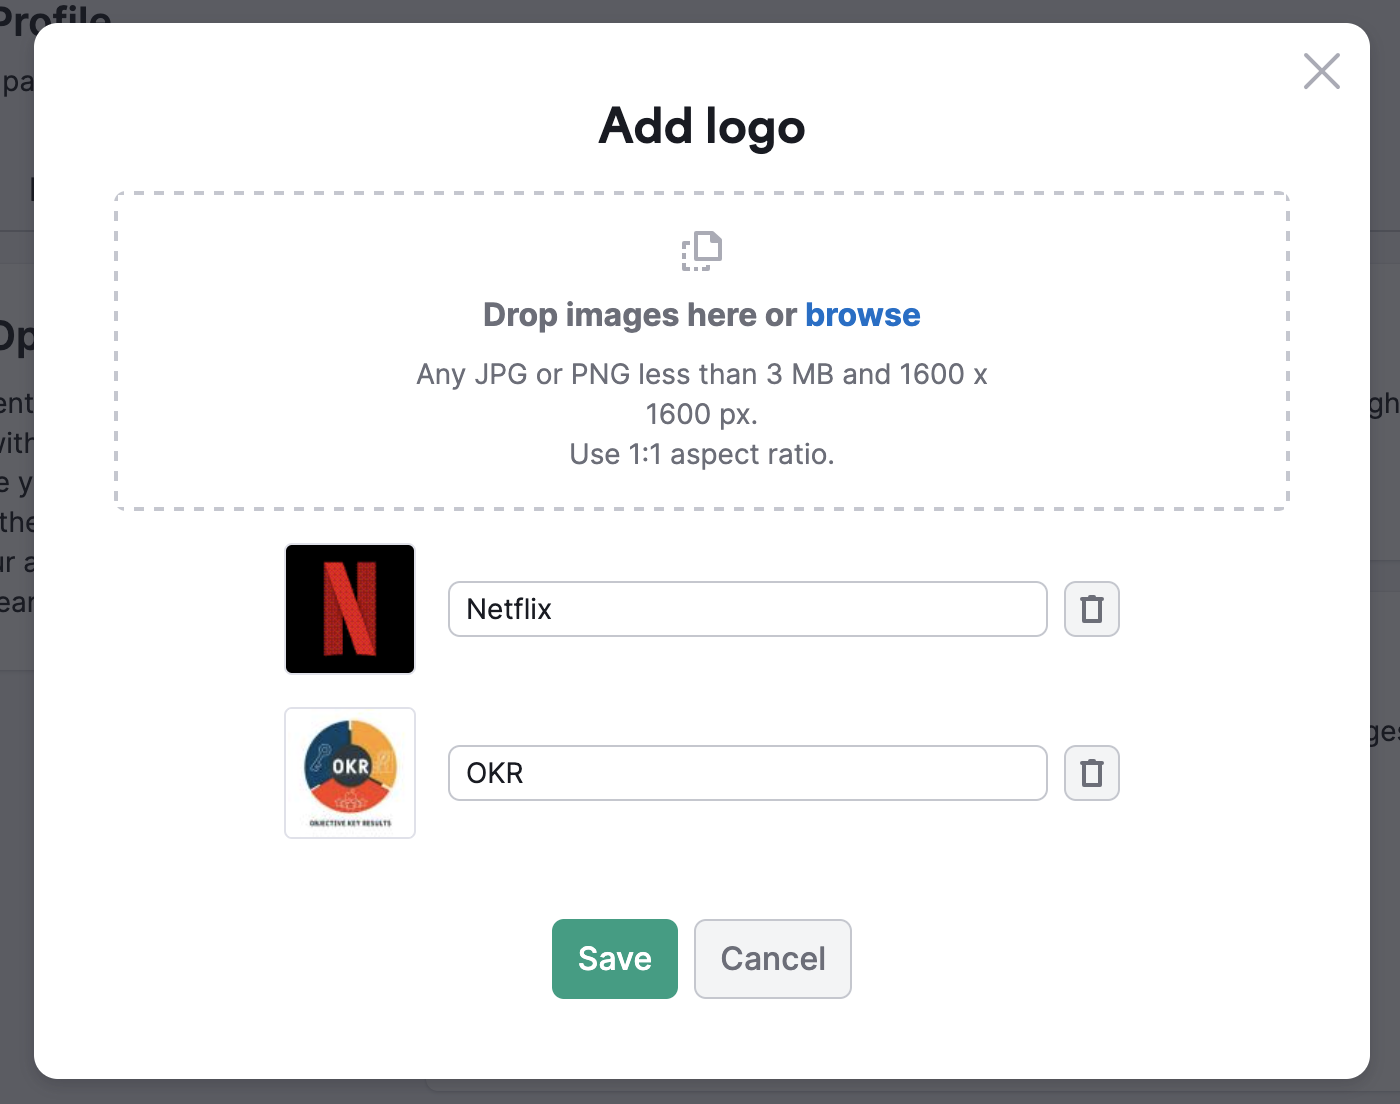
Task: Click the file upload icon in drop zone
Action: click(701, 250)
